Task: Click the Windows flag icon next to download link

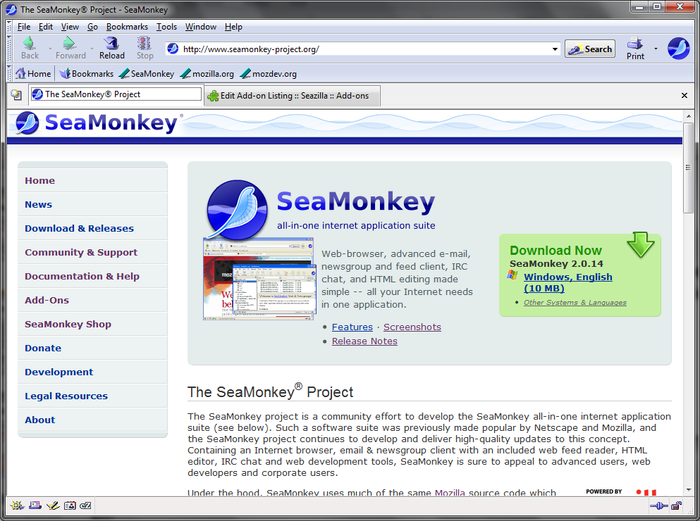Action: 513,275
